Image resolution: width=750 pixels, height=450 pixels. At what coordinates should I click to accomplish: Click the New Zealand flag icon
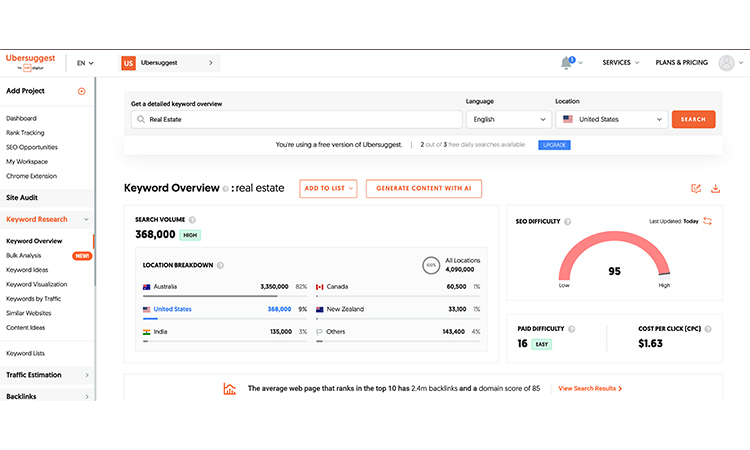[320, 309]
